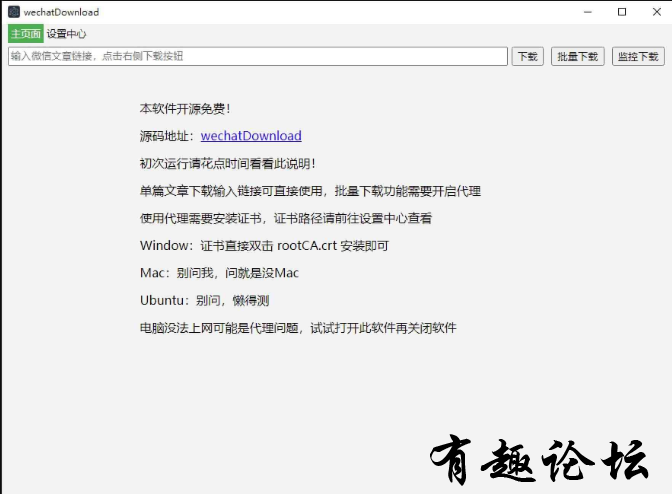Screen dimensions: 672x494
Task: Click the line starting with 单篇文章下载输入链接
Action: [310, 191]
